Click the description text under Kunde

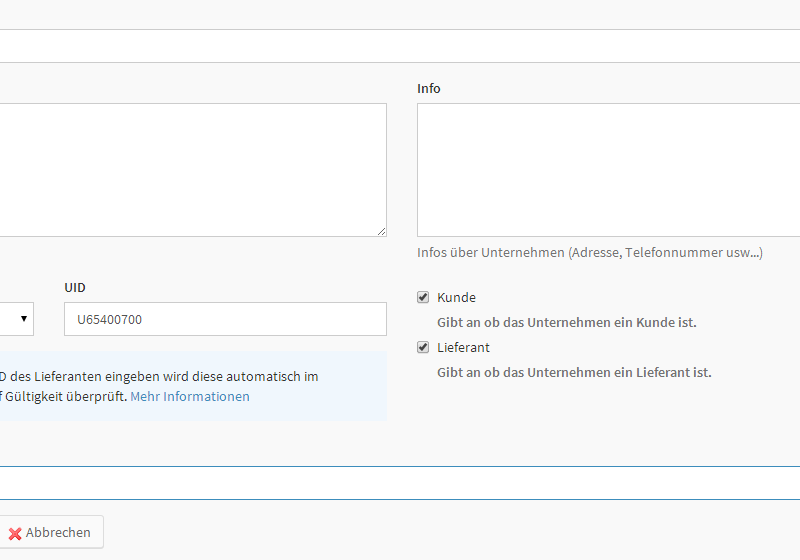[x=566, y=323]
